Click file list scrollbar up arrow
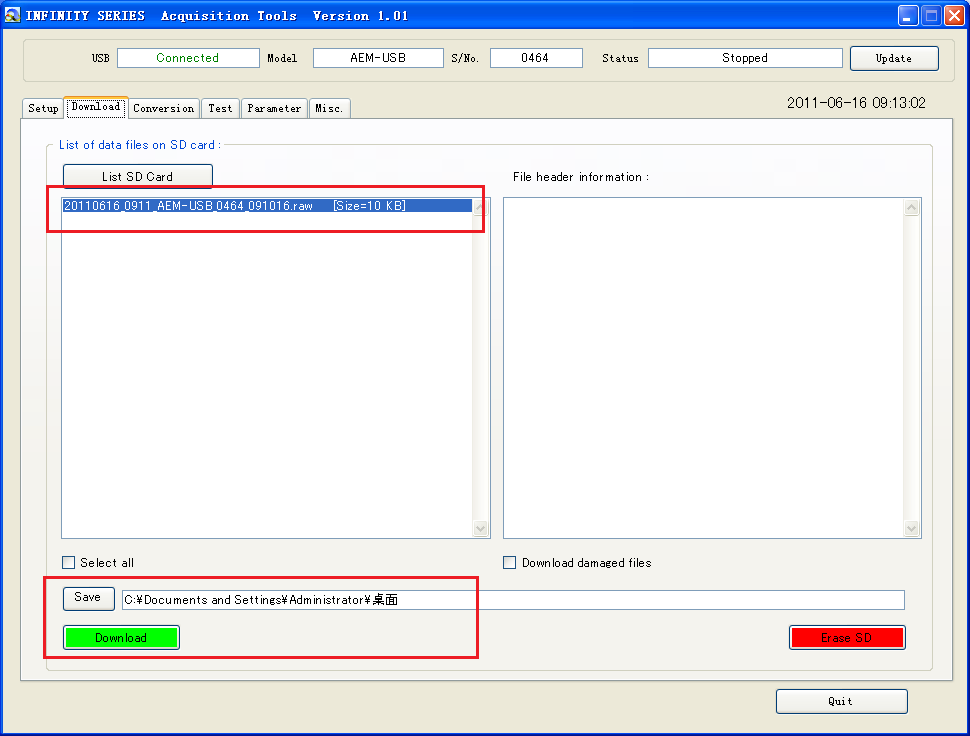Screen dimensions: 970x736 480,208
